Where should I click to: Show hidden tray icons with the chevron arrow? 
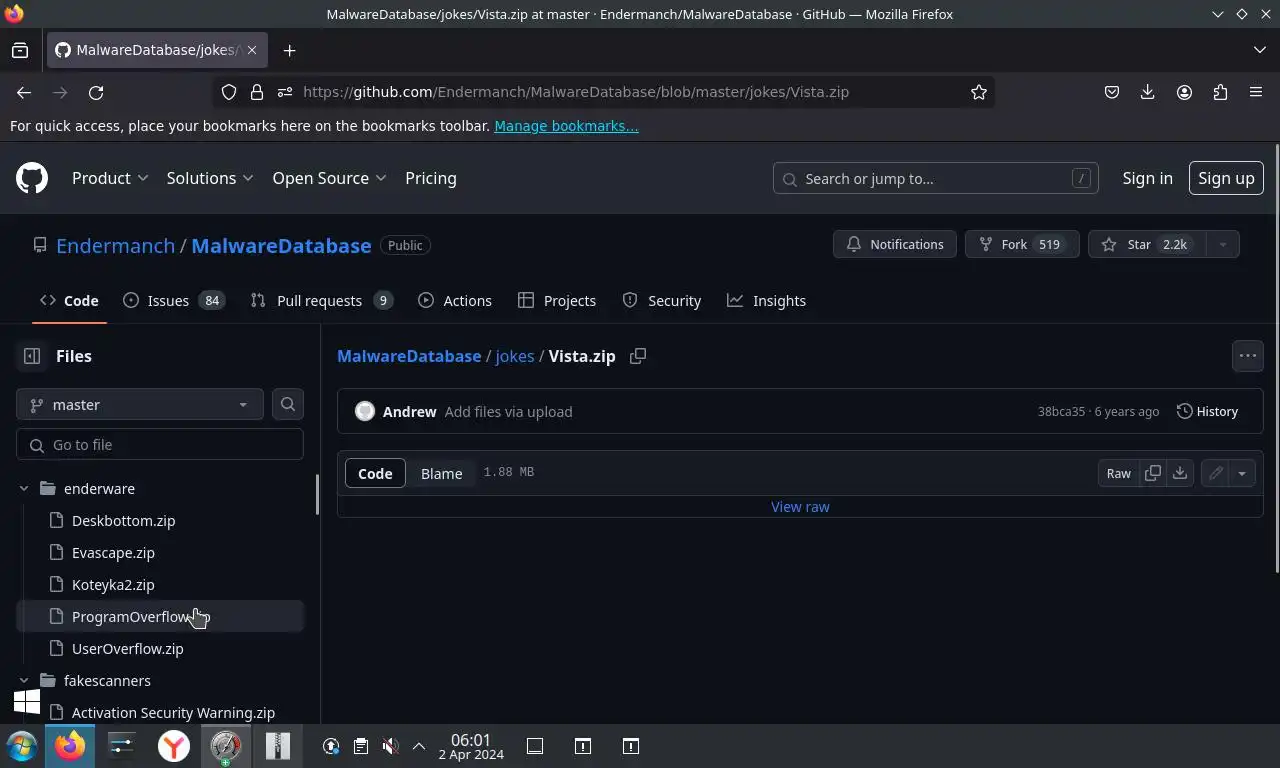[419, 746]
